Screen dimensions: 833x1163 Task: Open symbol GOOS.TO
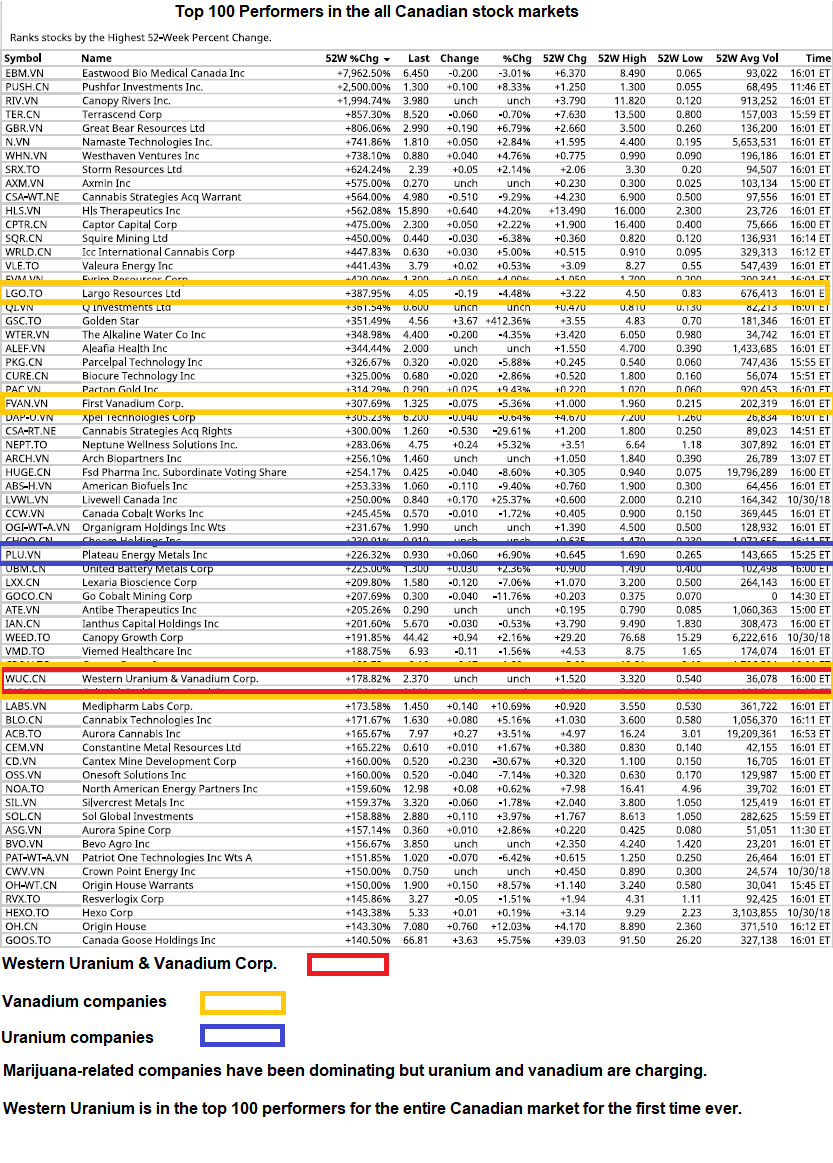coord(28,940)
